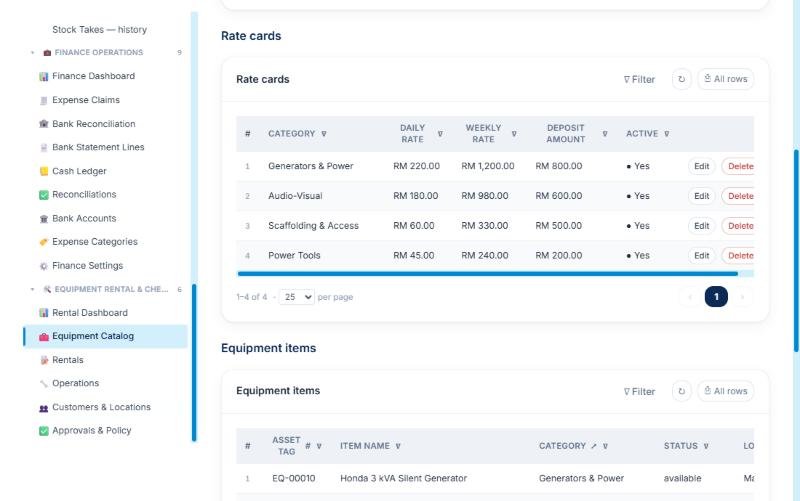Click the Finance Operations briefcase icon

click(47, 53)
